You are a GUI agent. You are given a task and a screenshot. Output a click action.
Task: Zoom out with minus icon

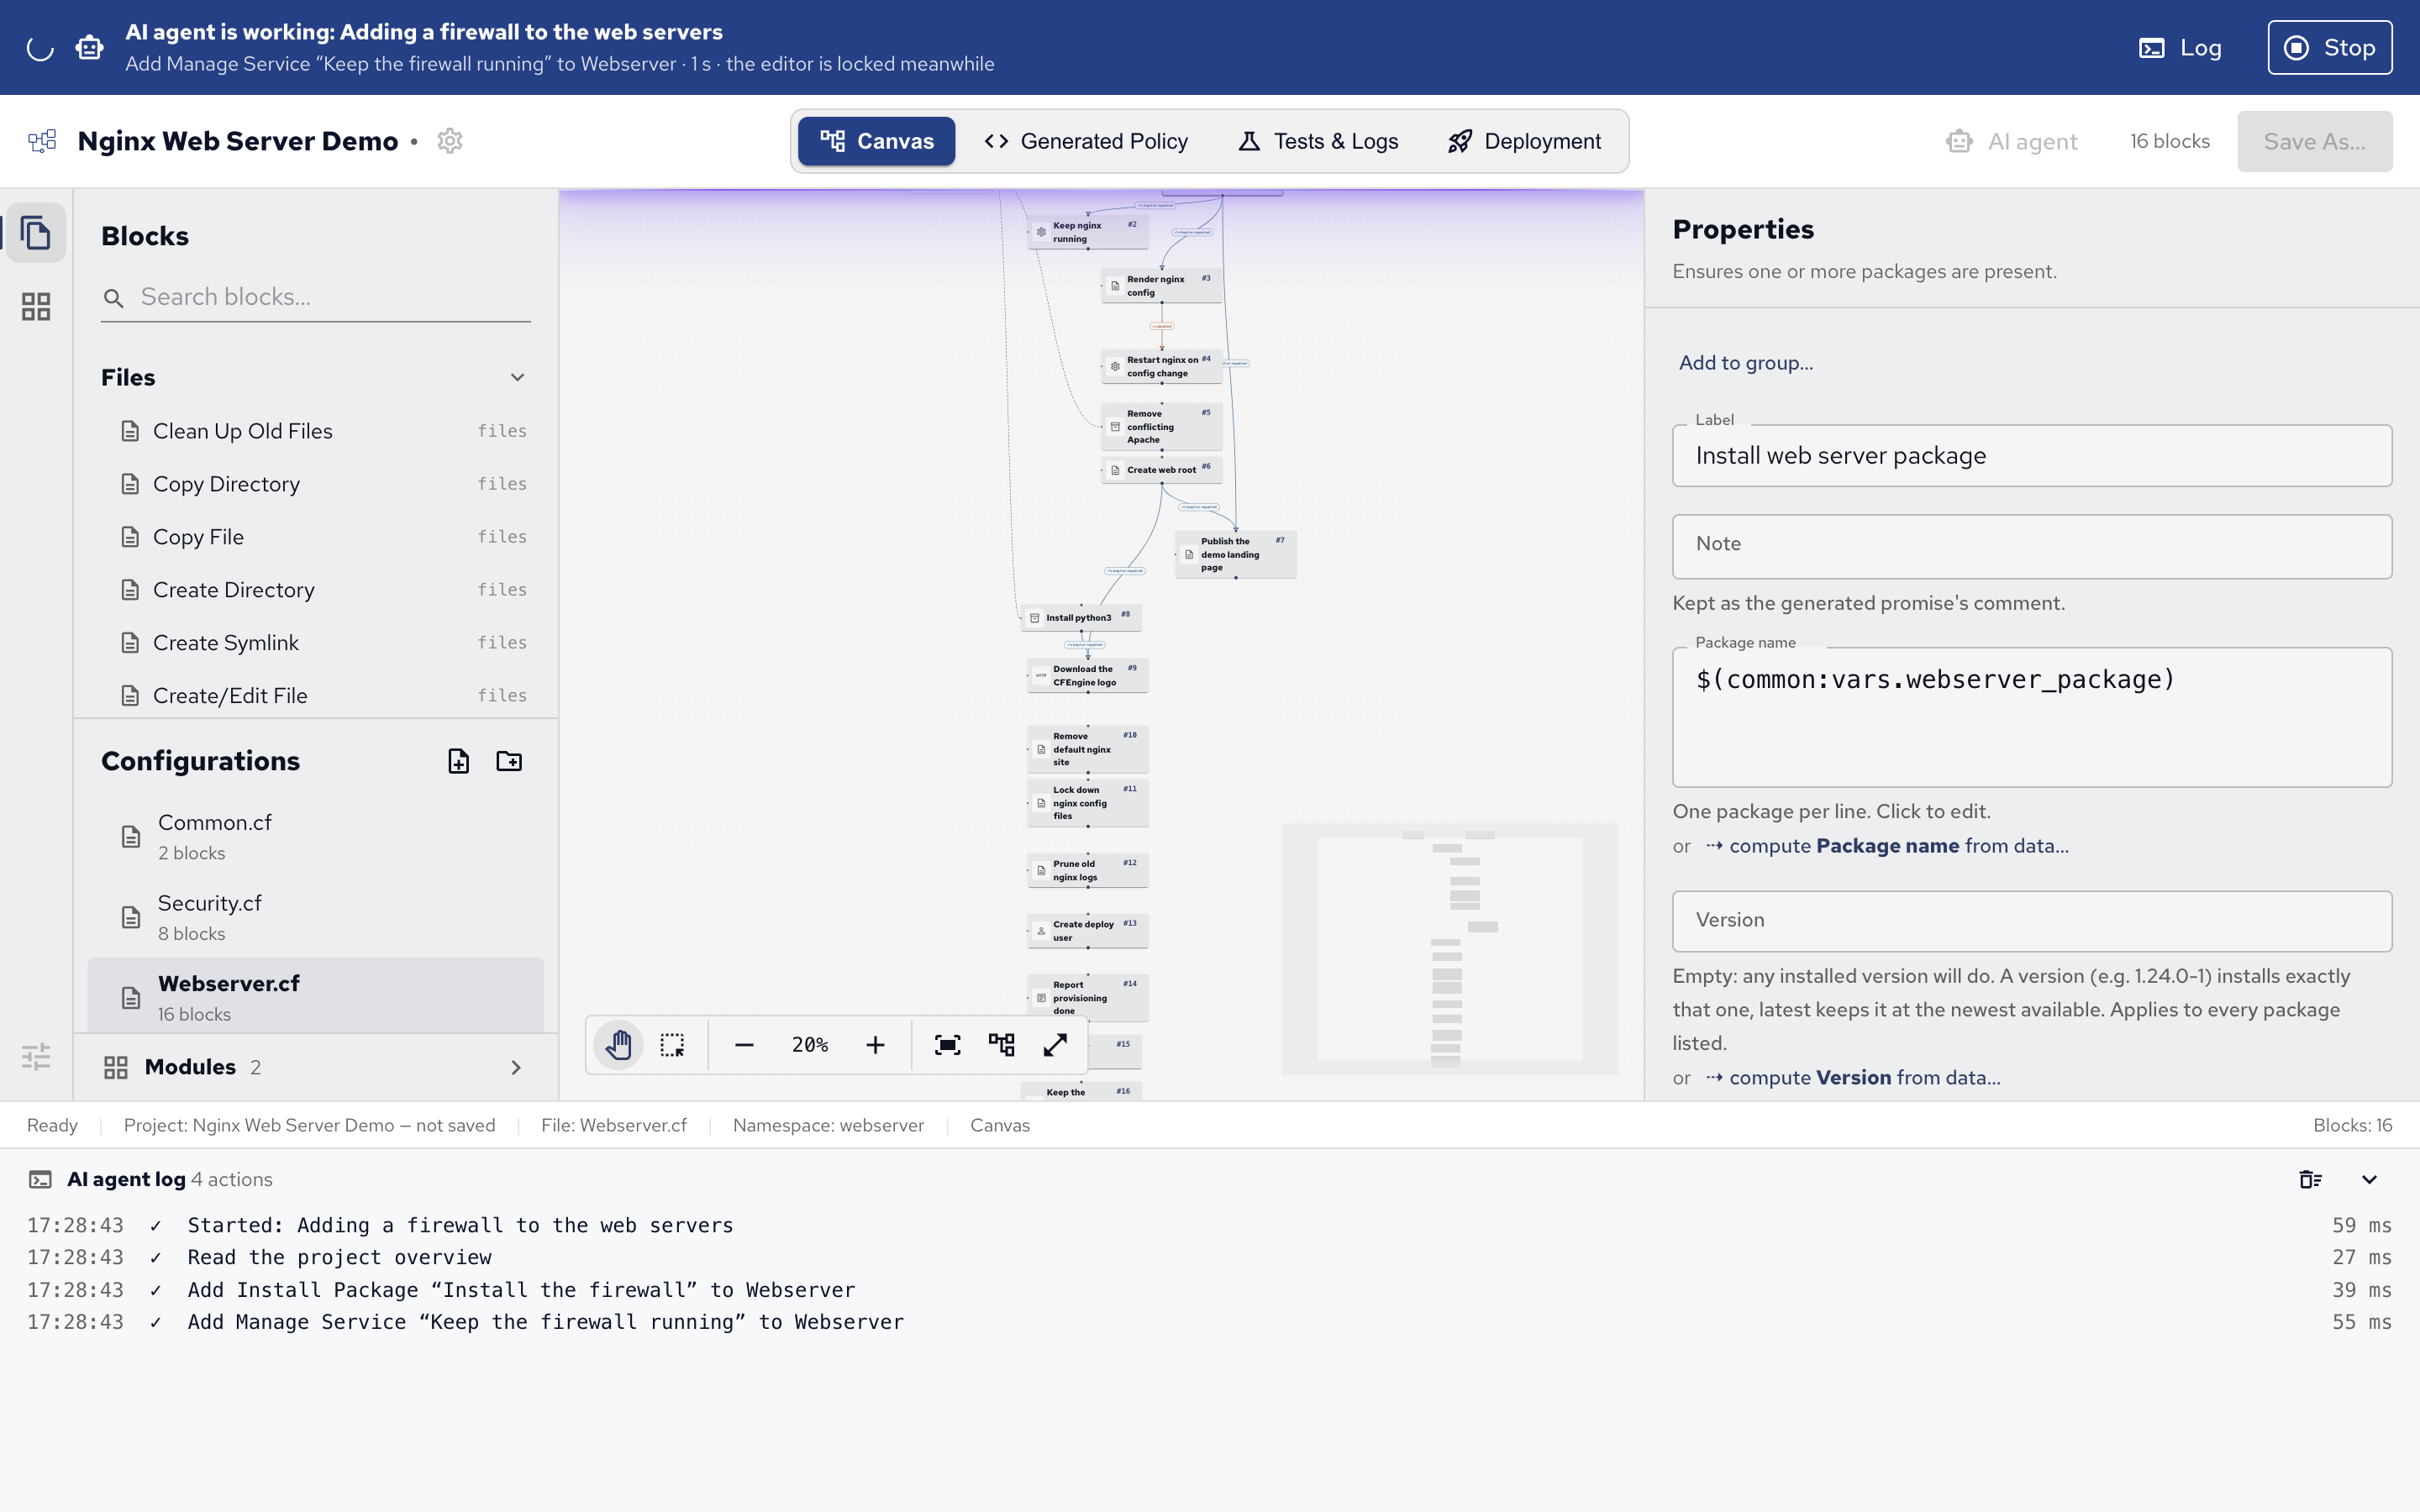pyautogui.click(x=743, y=1045)
